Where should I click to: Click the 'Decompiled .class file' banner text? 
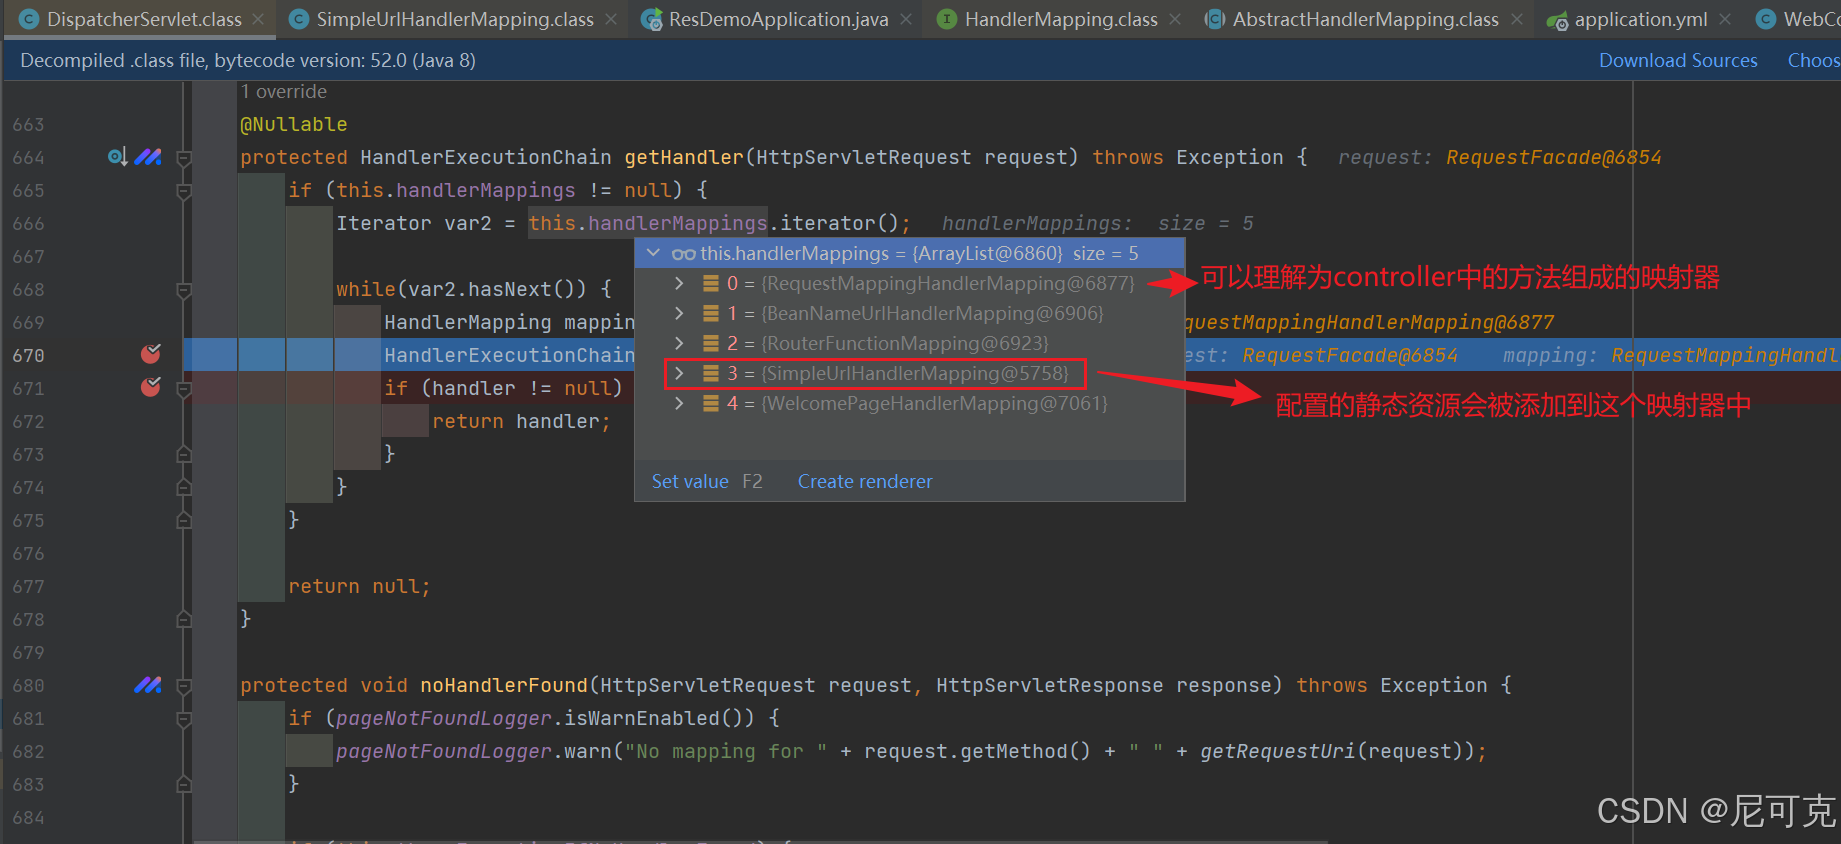click(248, 60)
